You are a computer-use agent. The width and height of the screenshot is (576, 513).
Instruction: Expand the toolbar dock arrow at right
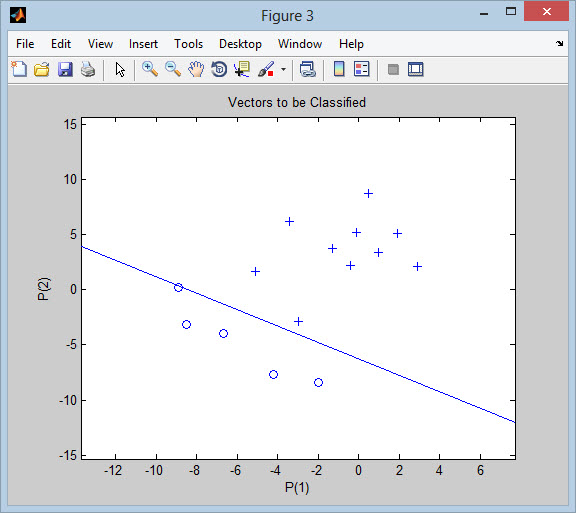[559, 44]
